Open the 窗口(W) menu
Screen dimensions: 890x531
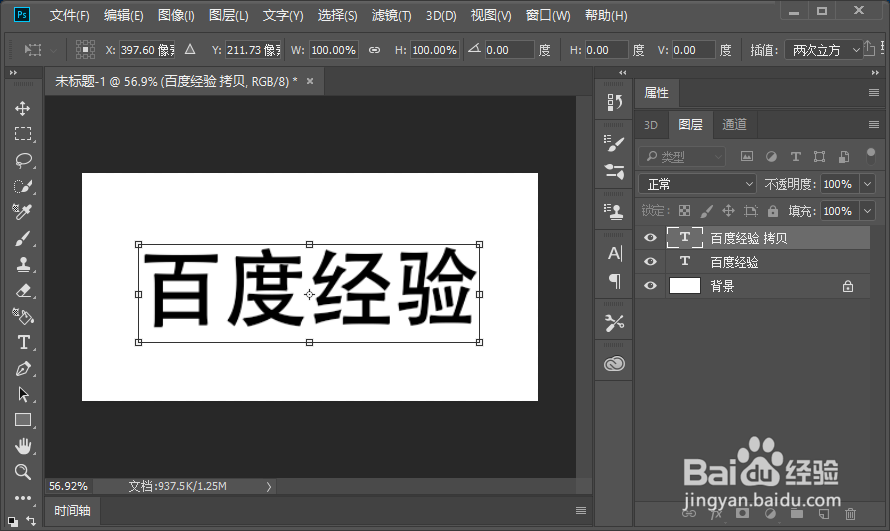(548, 15)
